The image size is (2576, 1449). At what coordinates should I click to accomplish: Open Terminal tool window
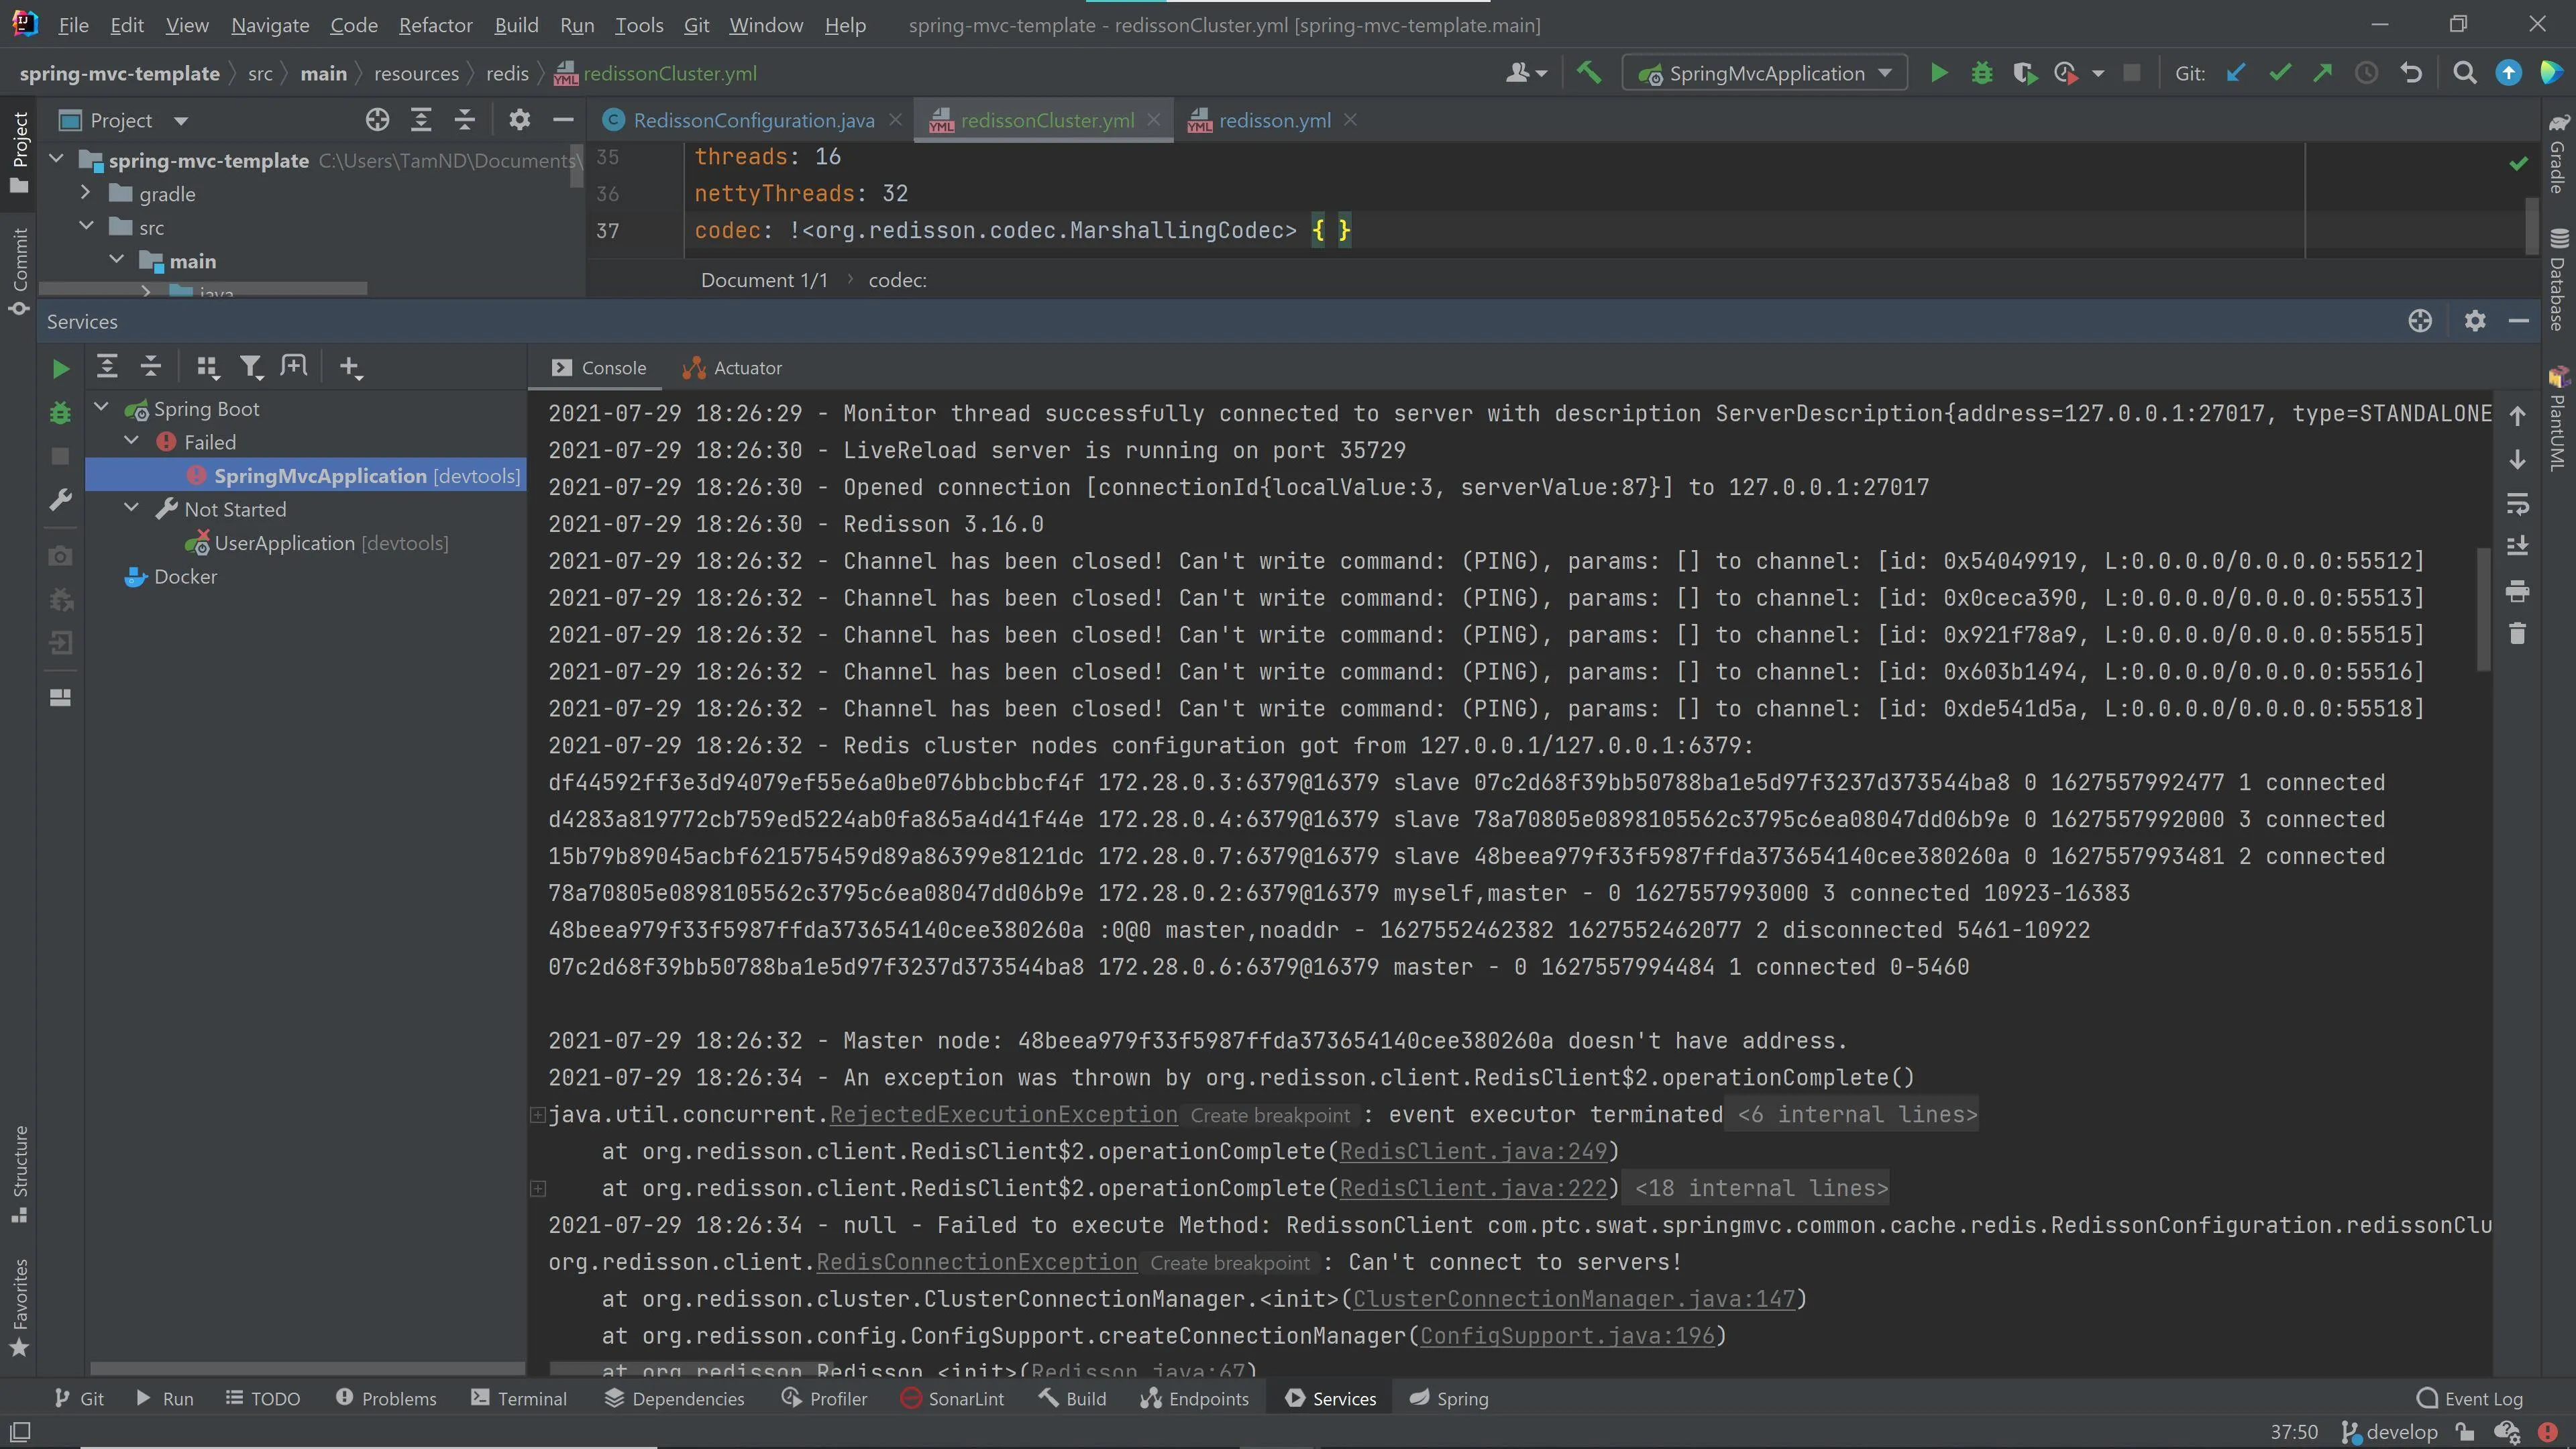click(x=518, y=1398)
